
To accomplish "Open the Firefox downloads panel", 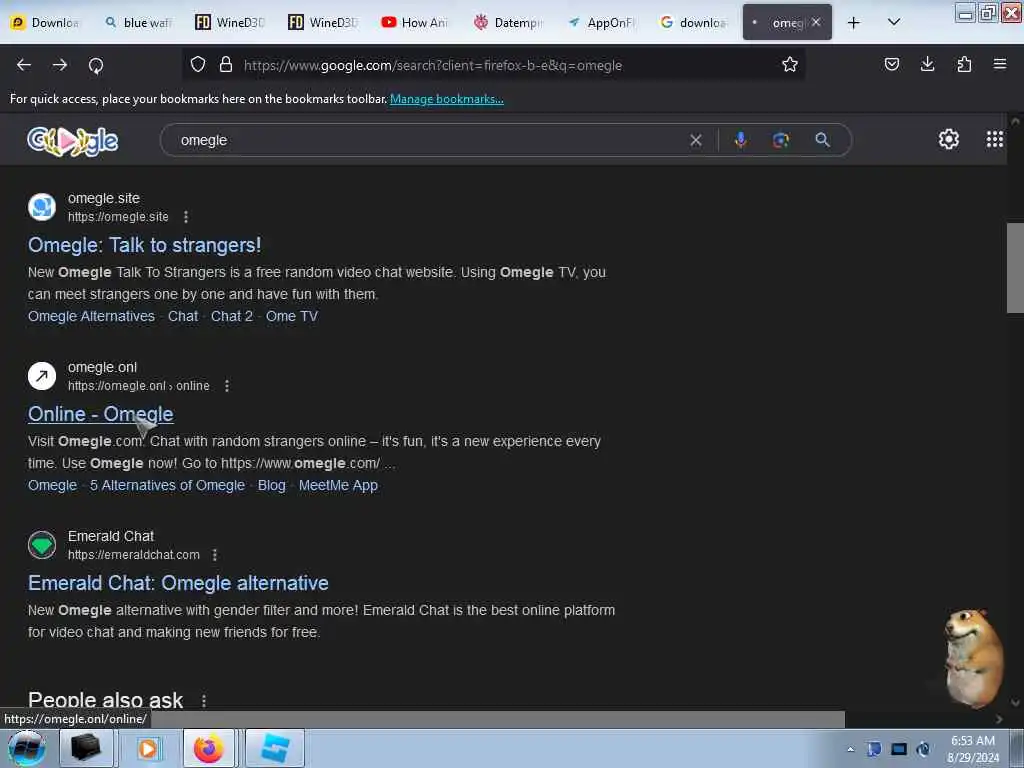I will [x=927, y=64].
